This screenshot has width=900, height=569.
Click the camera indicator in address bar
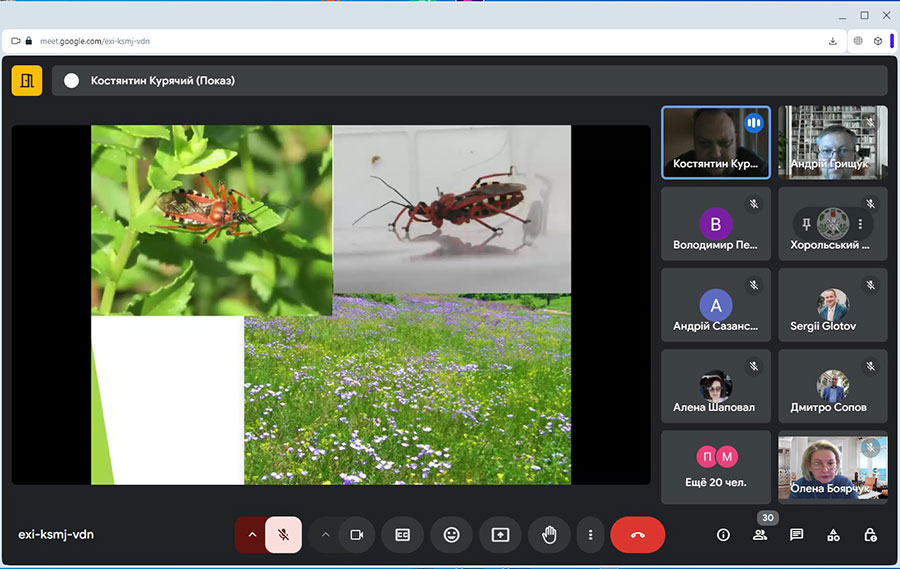coord(15,41)
